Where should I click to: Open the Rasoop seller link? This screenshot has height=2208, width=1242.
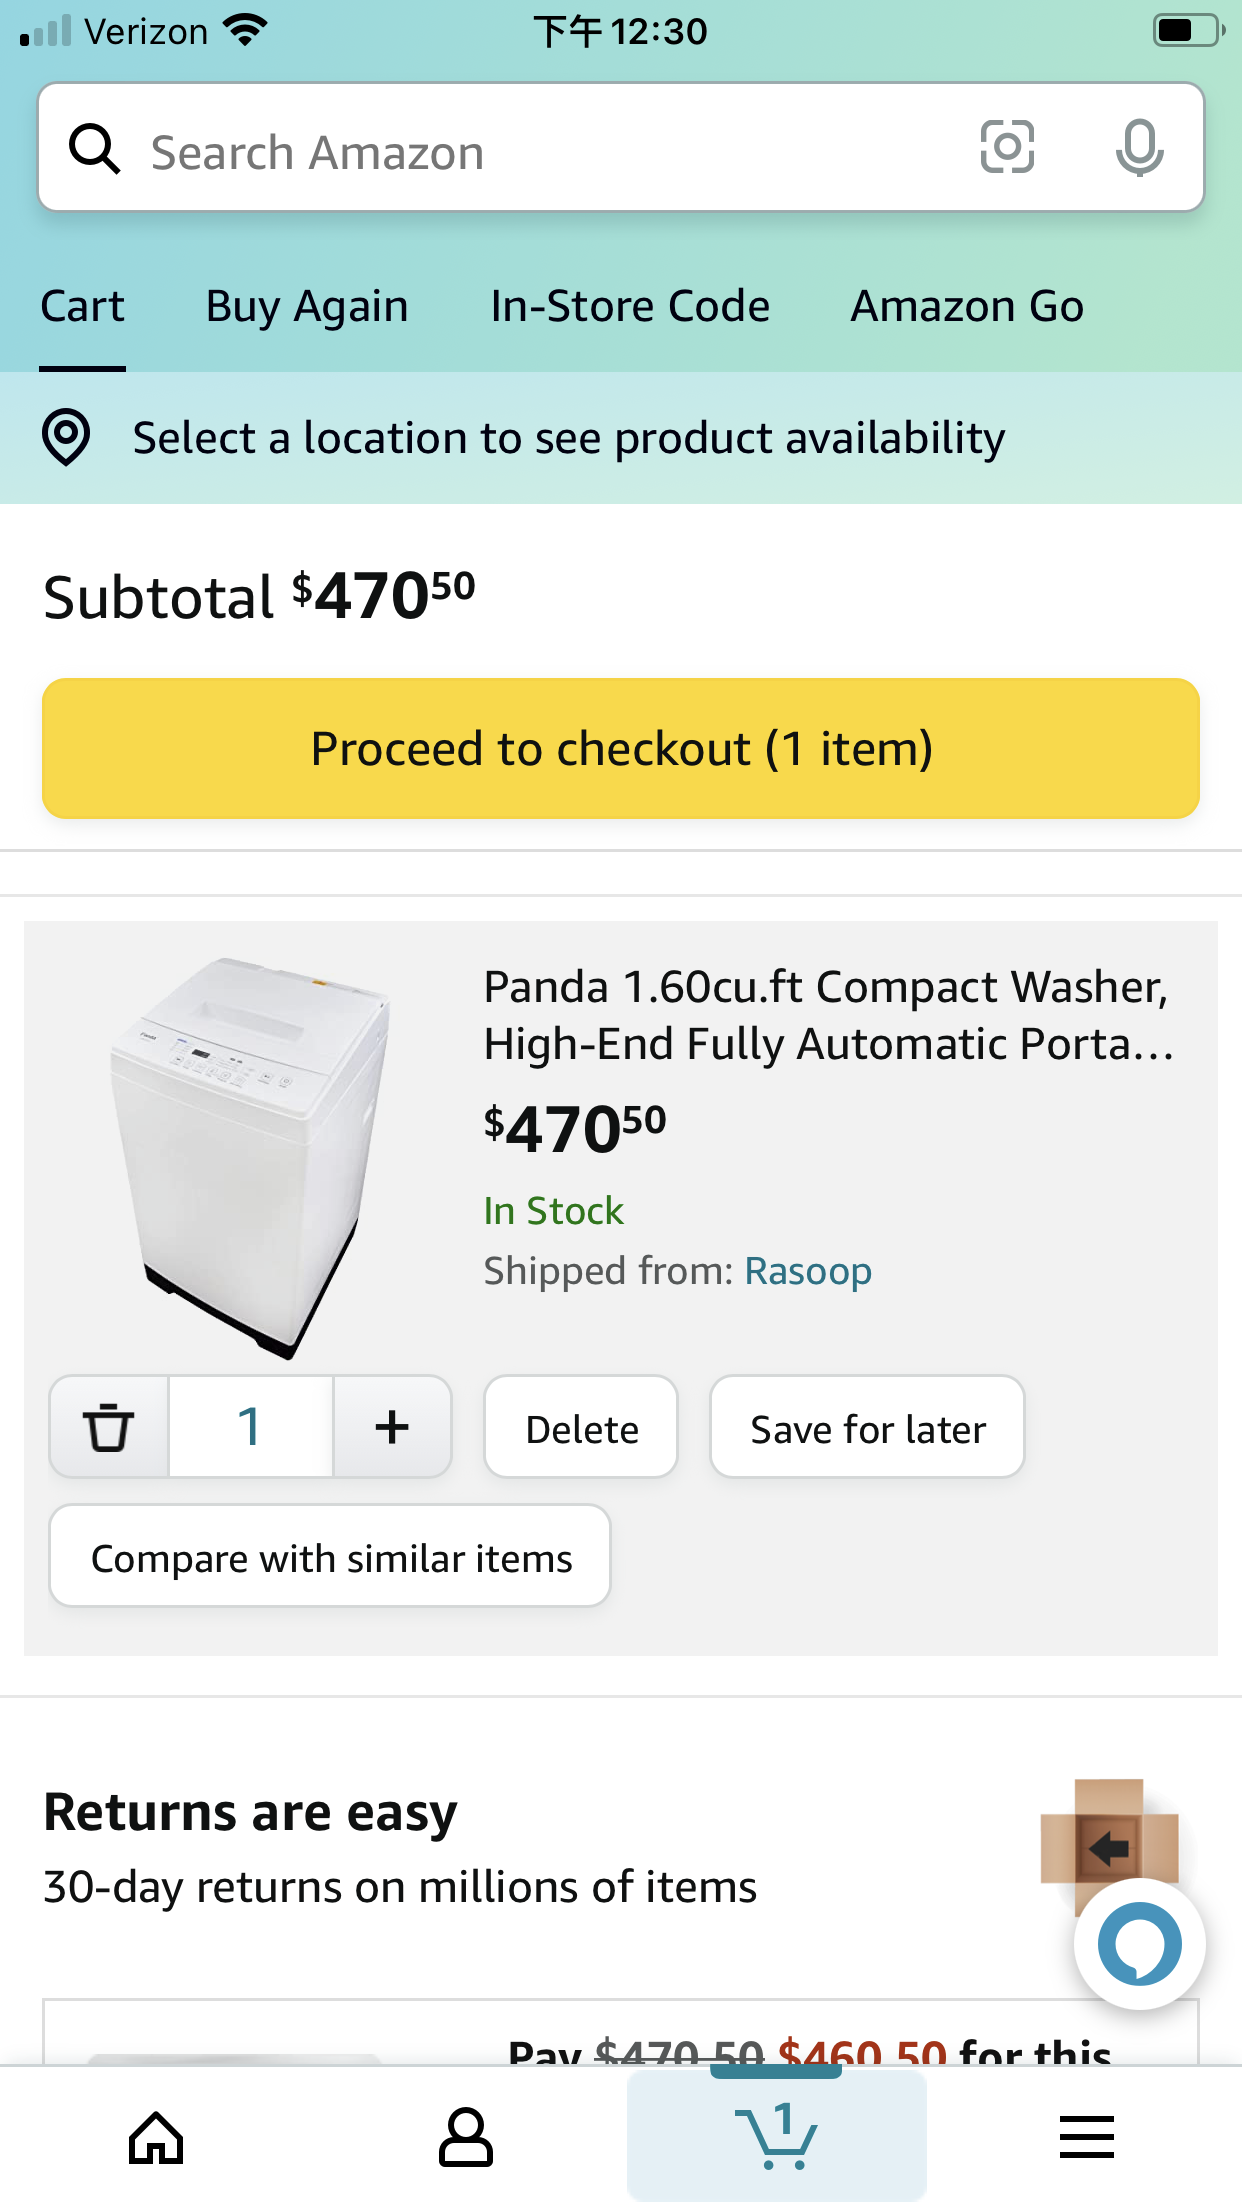(808, 1271)
